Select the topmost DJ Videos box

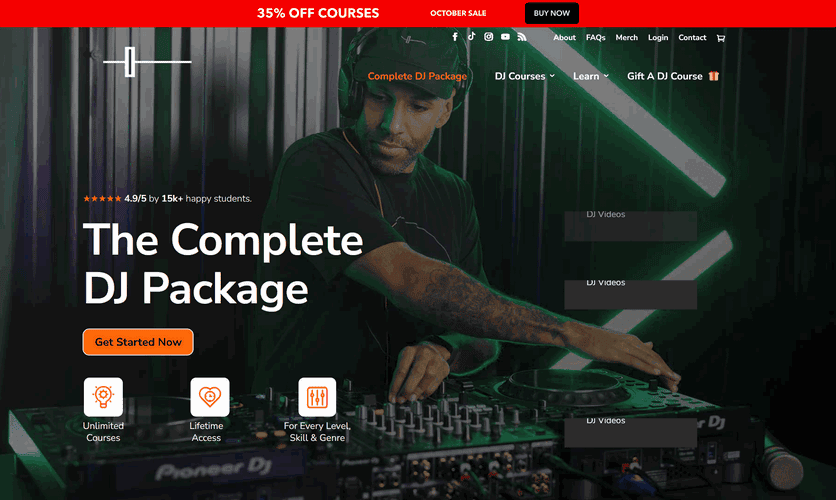[631, 225]
